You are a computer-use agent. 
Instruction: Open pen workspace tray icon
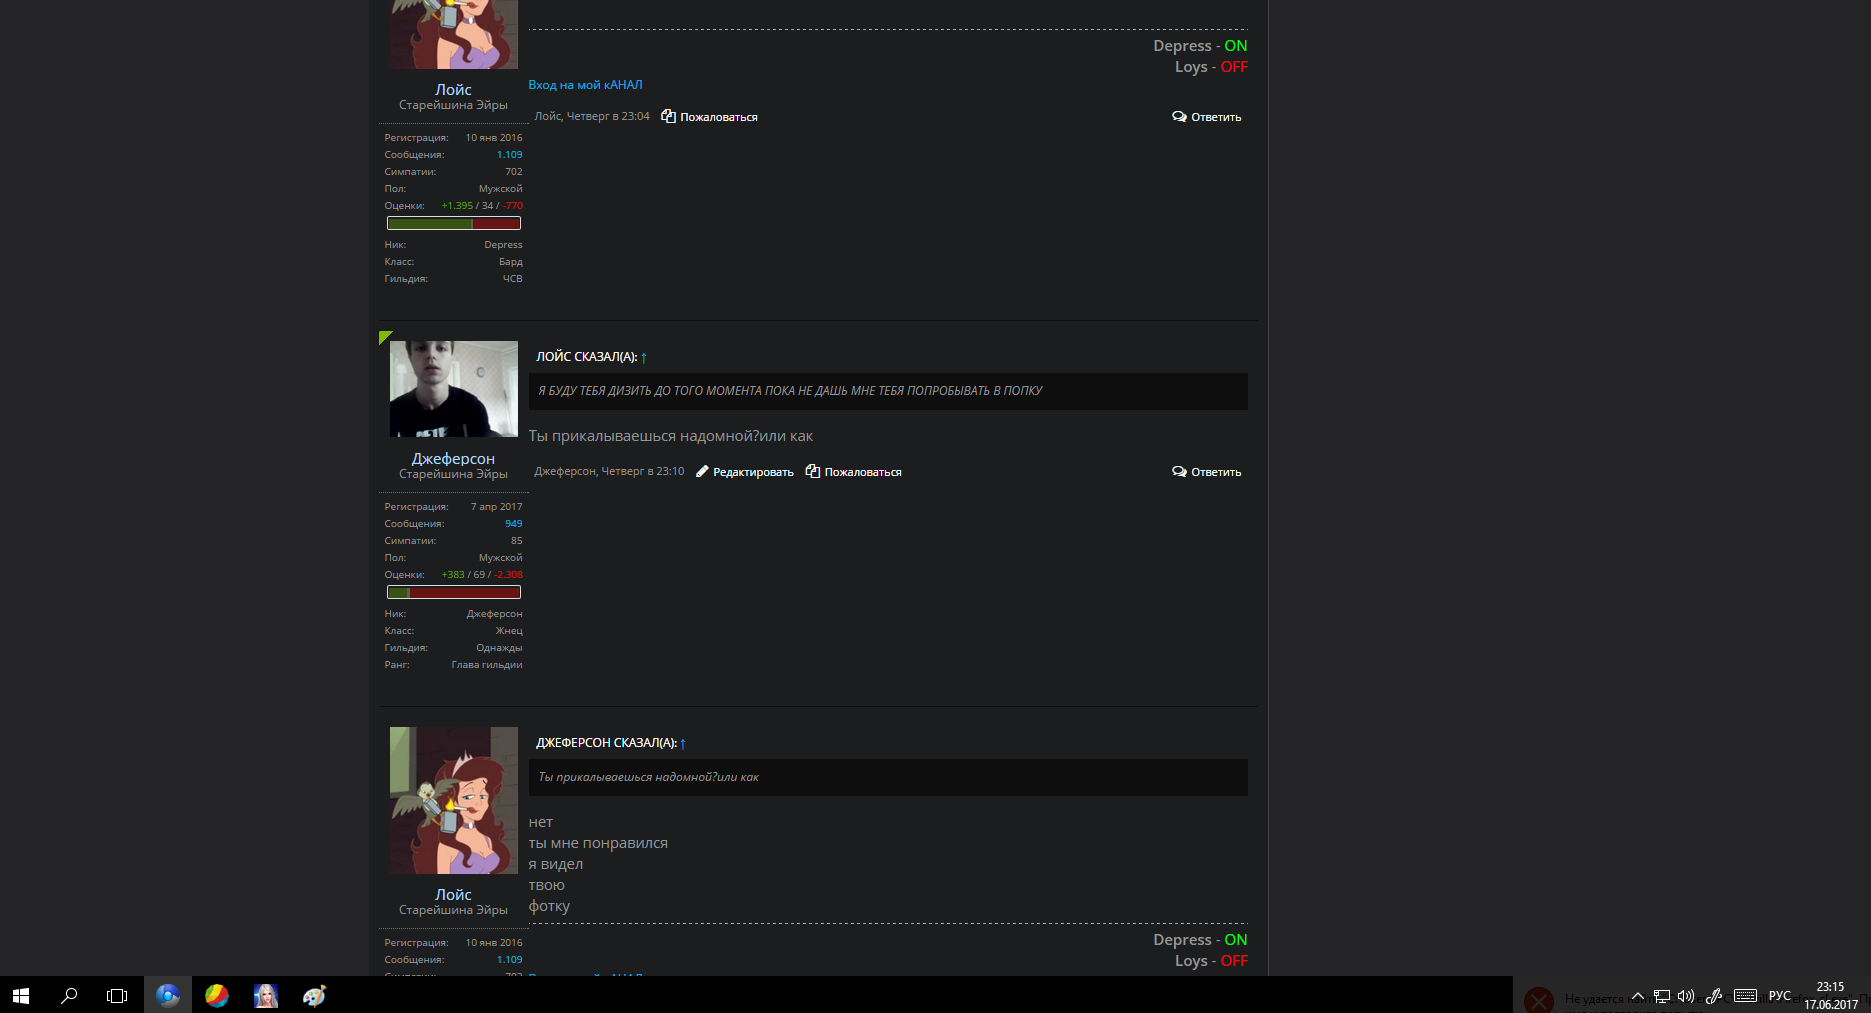click(x=1713, y=996)
